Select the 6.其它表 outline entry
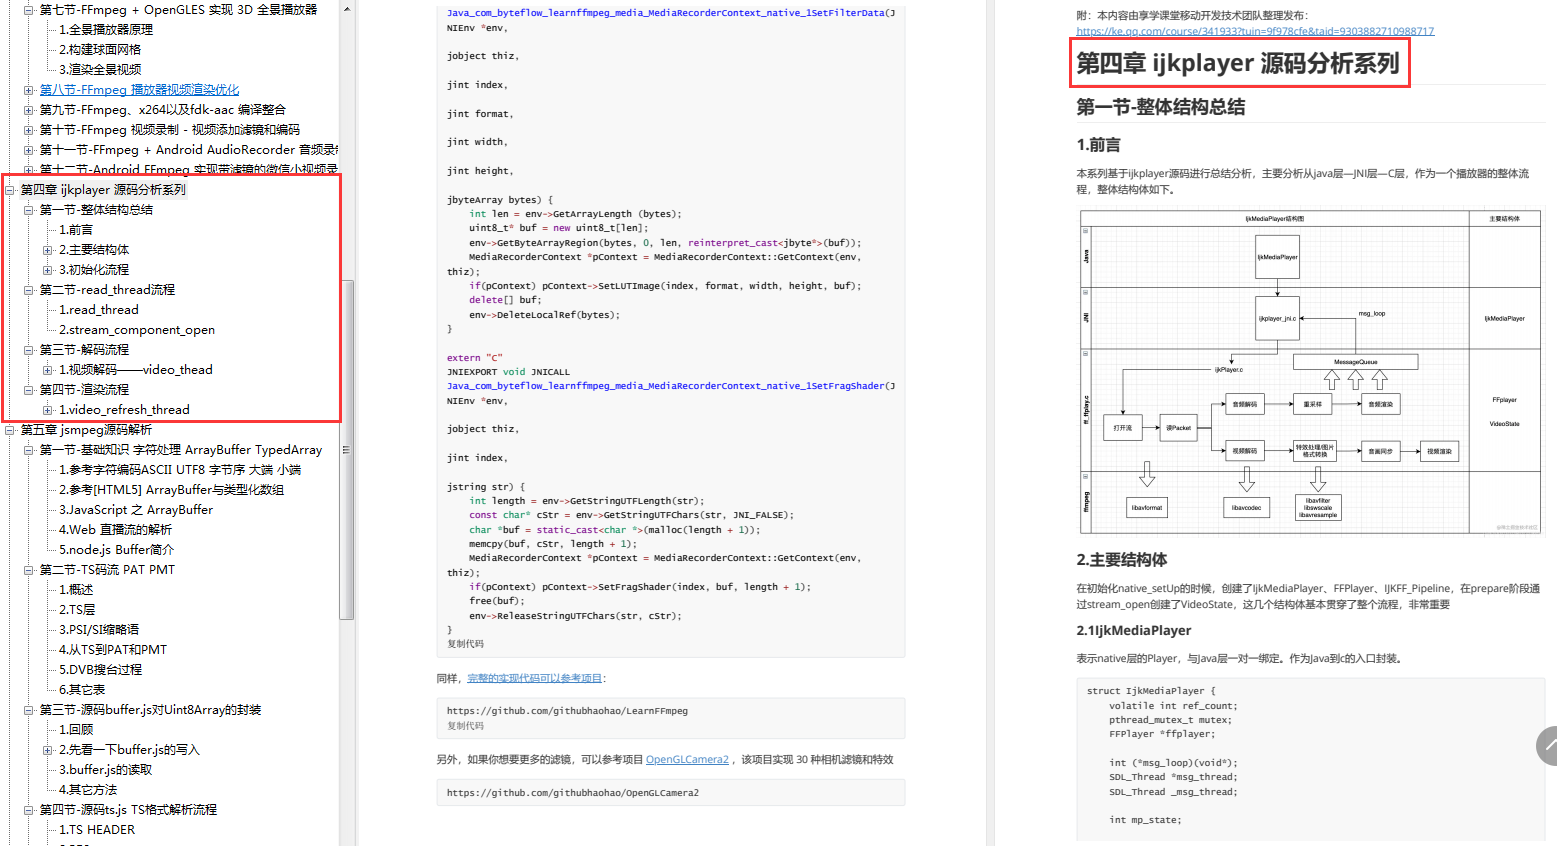 click(82, 690)
